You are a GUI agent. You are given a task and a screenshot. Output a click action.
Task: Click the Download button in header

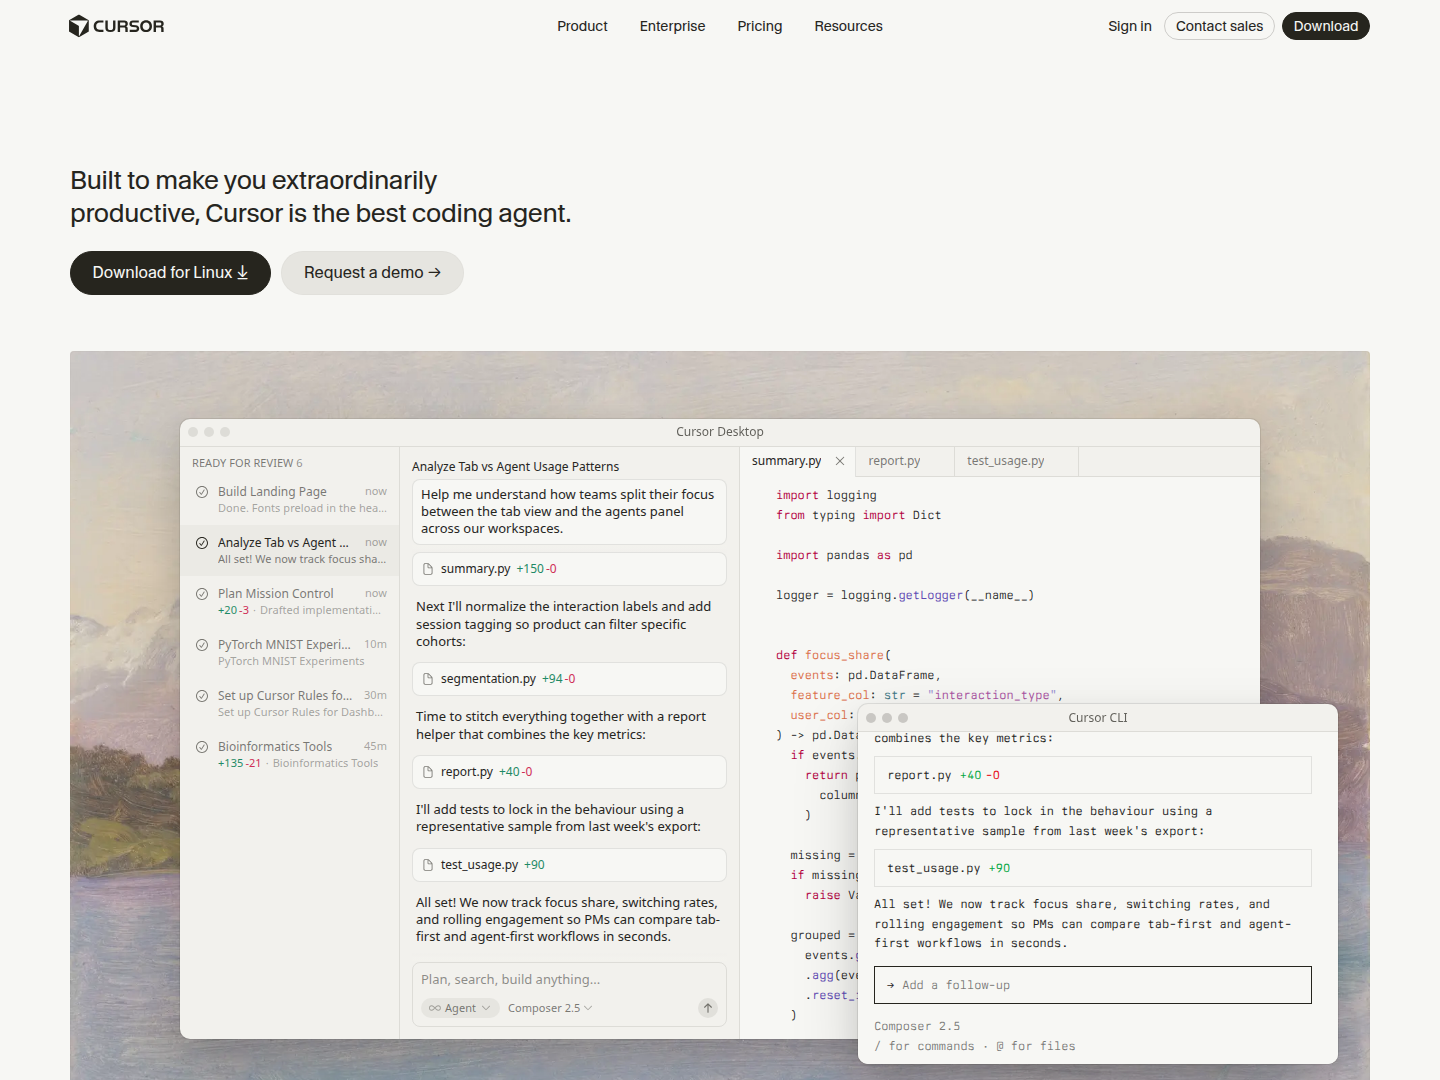pos(1326,26)
